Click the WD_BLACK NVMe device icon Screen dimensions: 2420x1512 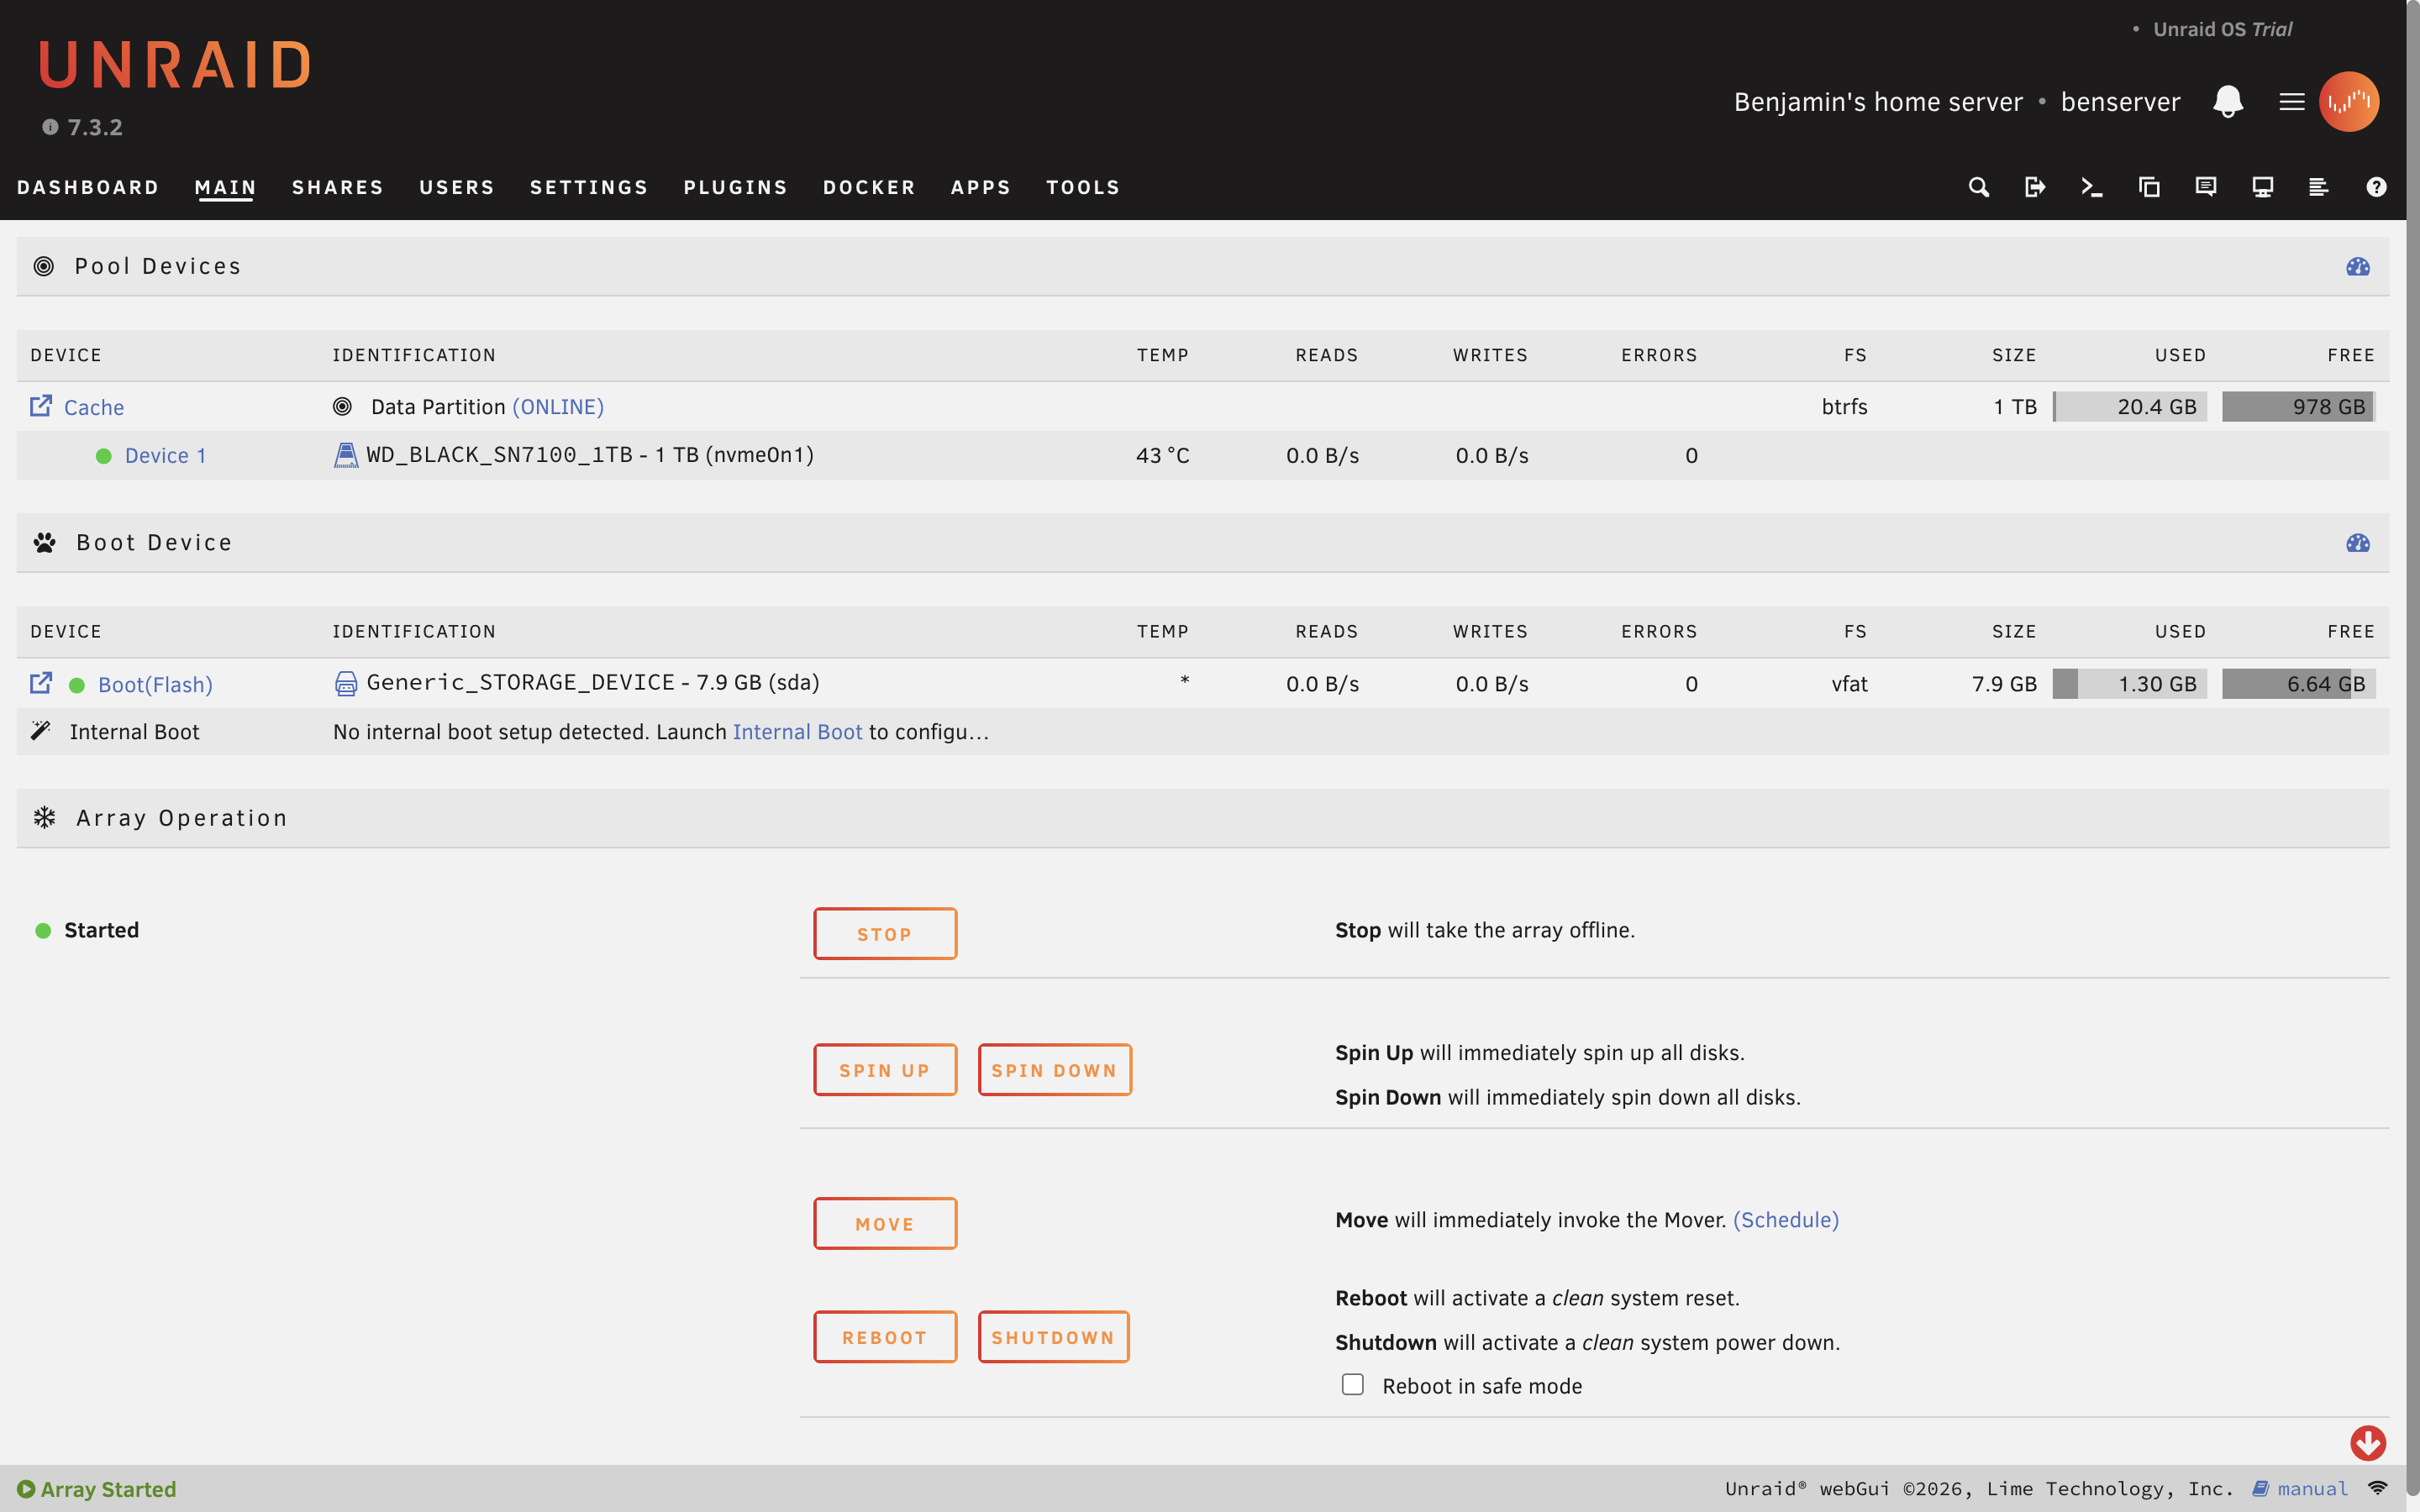point(345,455)
